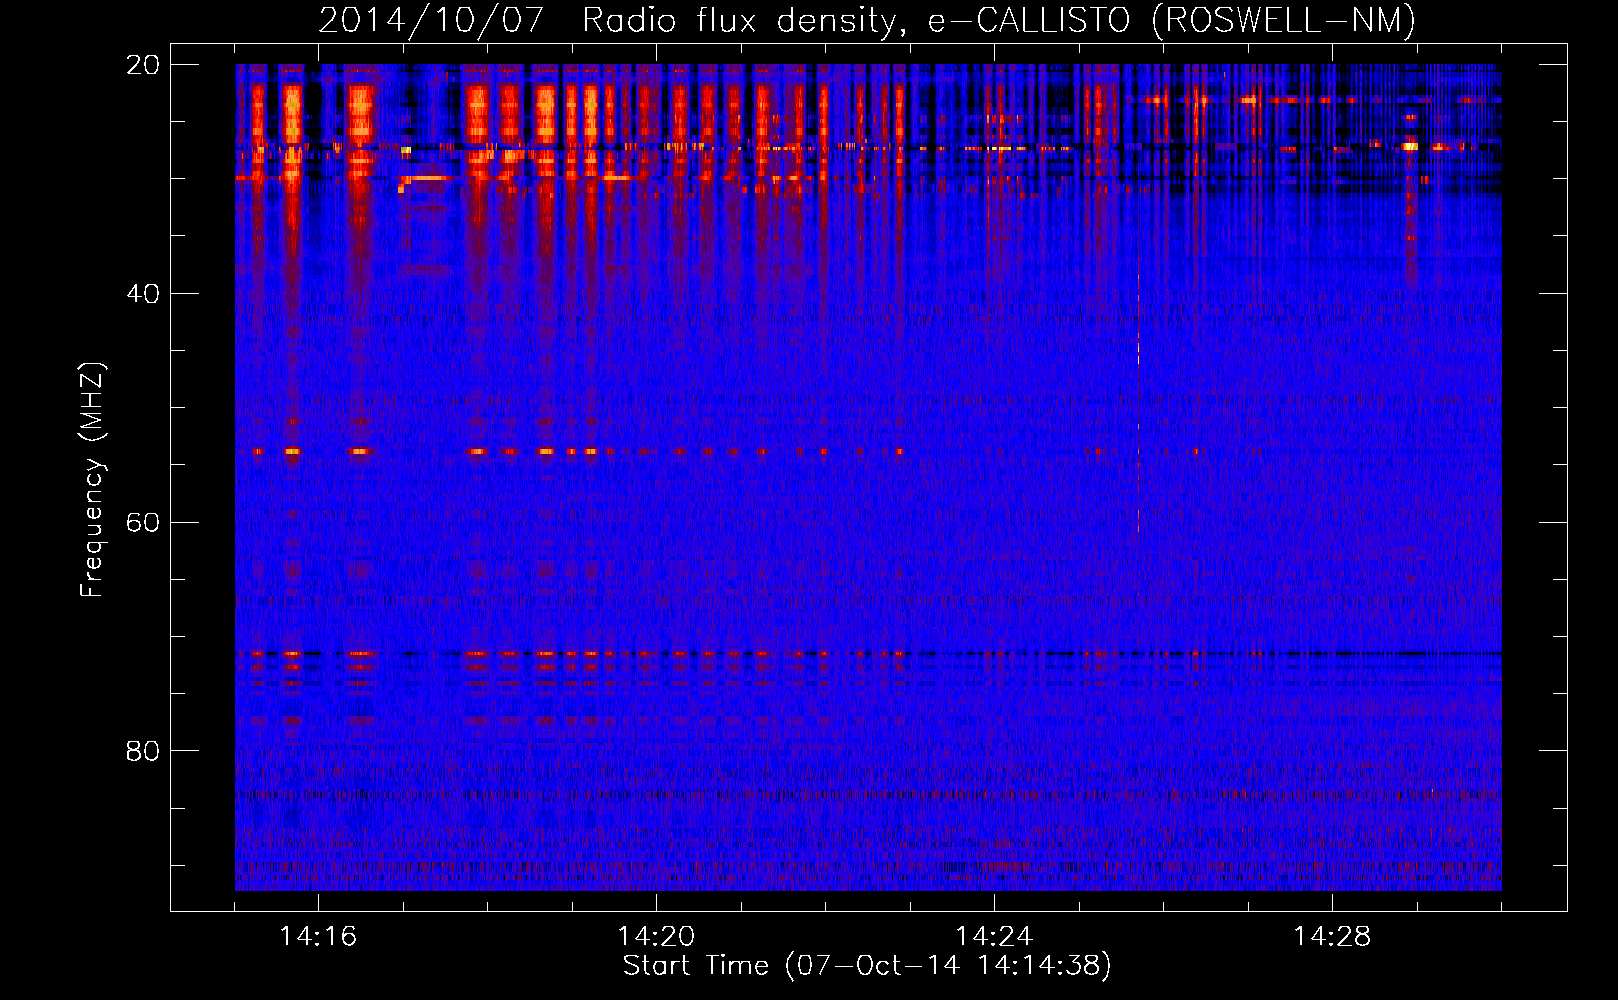Click the '20' frequency tick label
Viewport: 1618px width, 1000px height.
pos(143,65)
